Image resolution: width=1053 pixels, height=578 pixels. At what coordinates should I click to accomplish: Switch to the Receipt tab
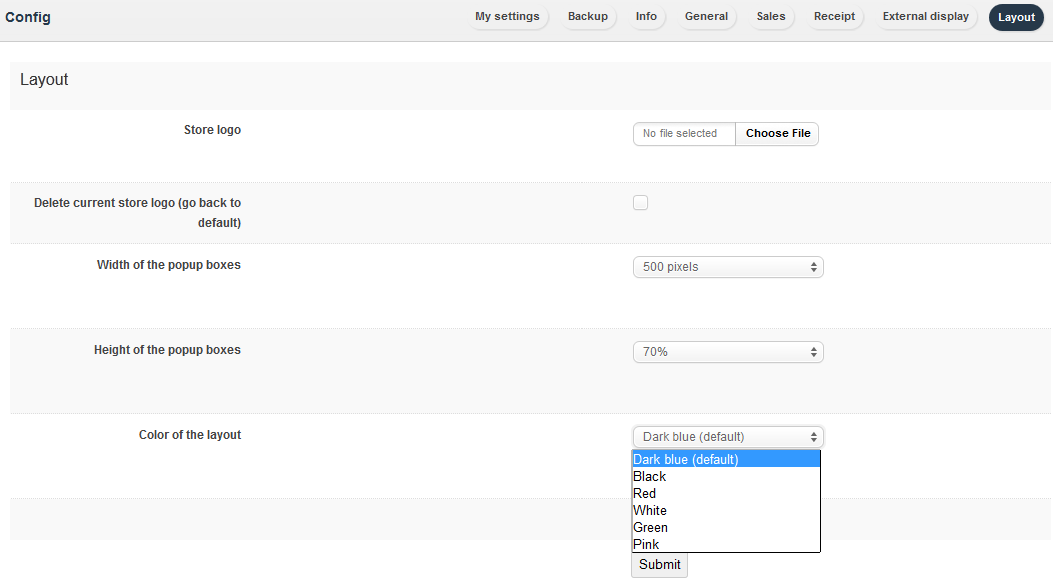(x=834, y=17)
